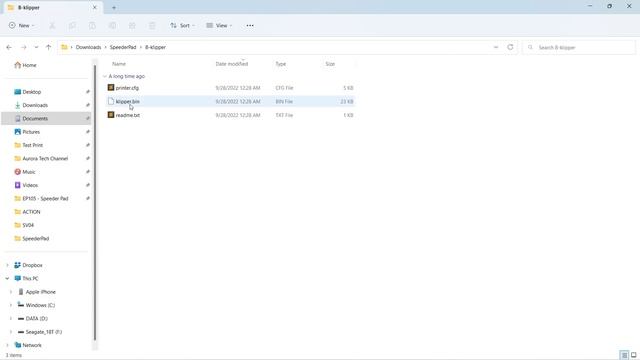Click the Delete trash icon
640x360 pixels.
click(152, 25)
